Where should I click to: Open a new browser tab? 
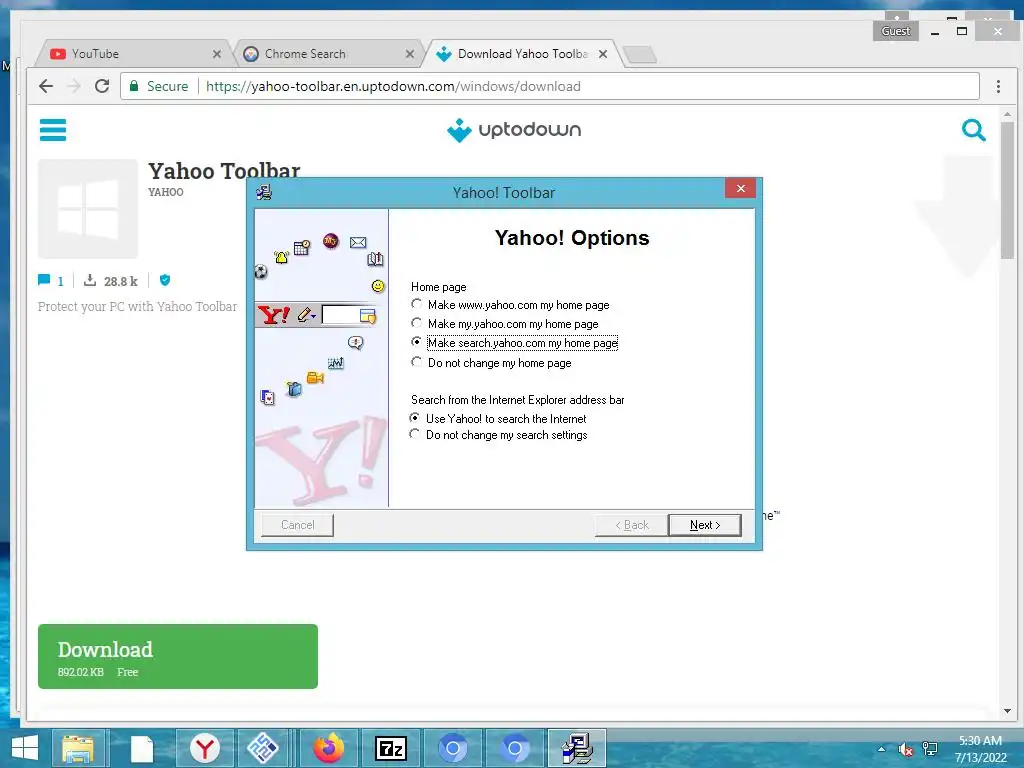[x=640, y=55]
